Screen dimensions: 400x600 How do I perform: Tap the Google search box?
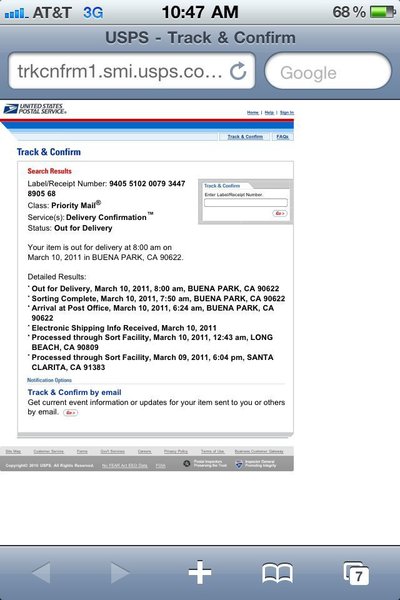pos(328,72)
